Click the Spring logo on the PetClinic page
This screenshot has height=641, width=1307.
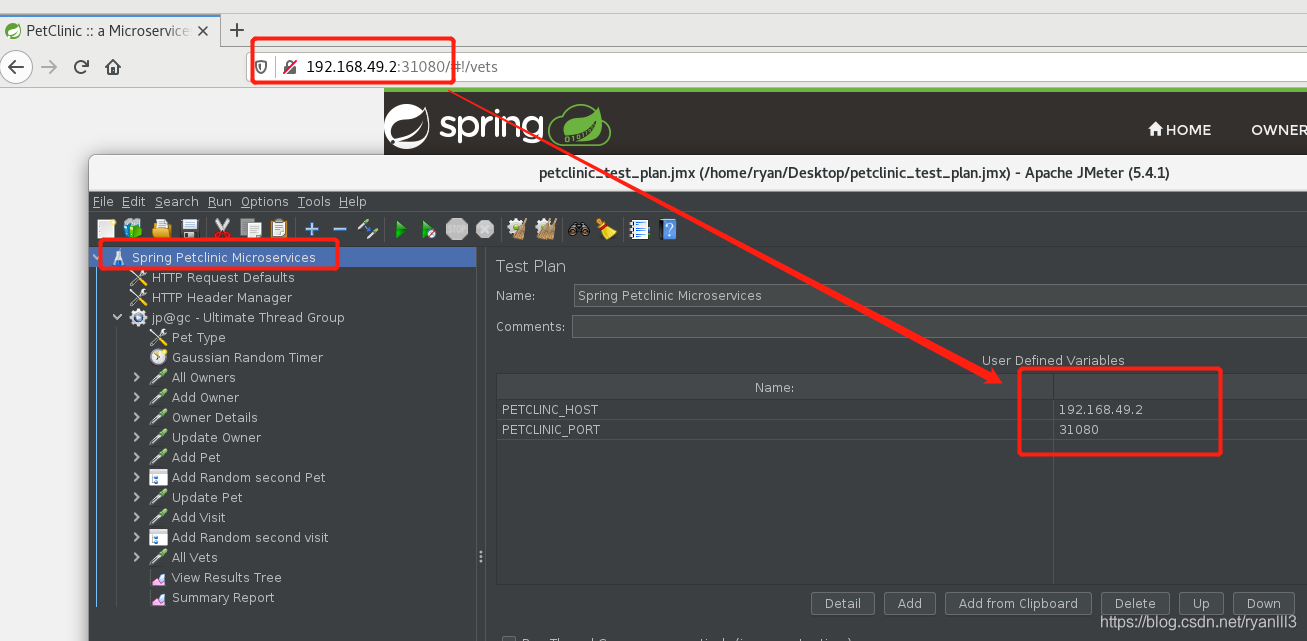click(x=498, y=126)
